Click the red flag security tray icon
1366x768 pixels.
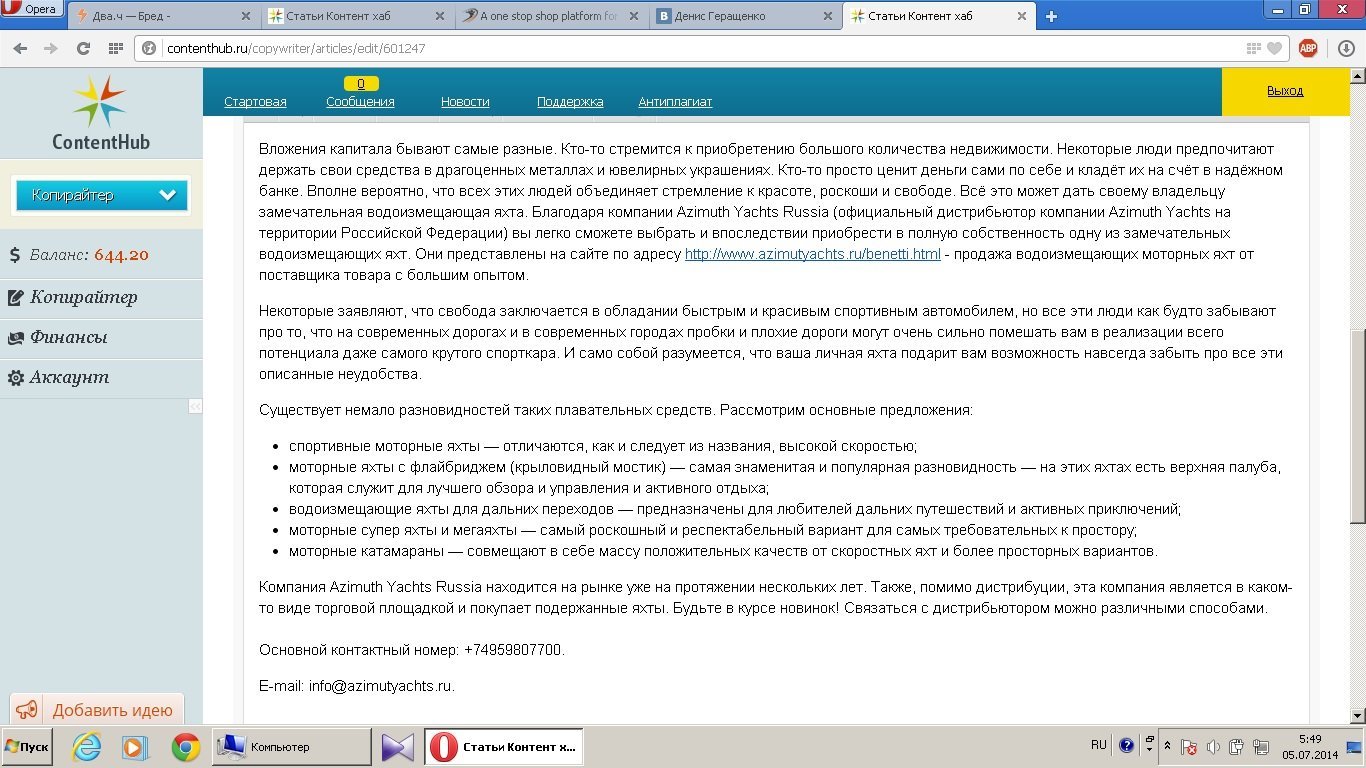point(1189,747)
